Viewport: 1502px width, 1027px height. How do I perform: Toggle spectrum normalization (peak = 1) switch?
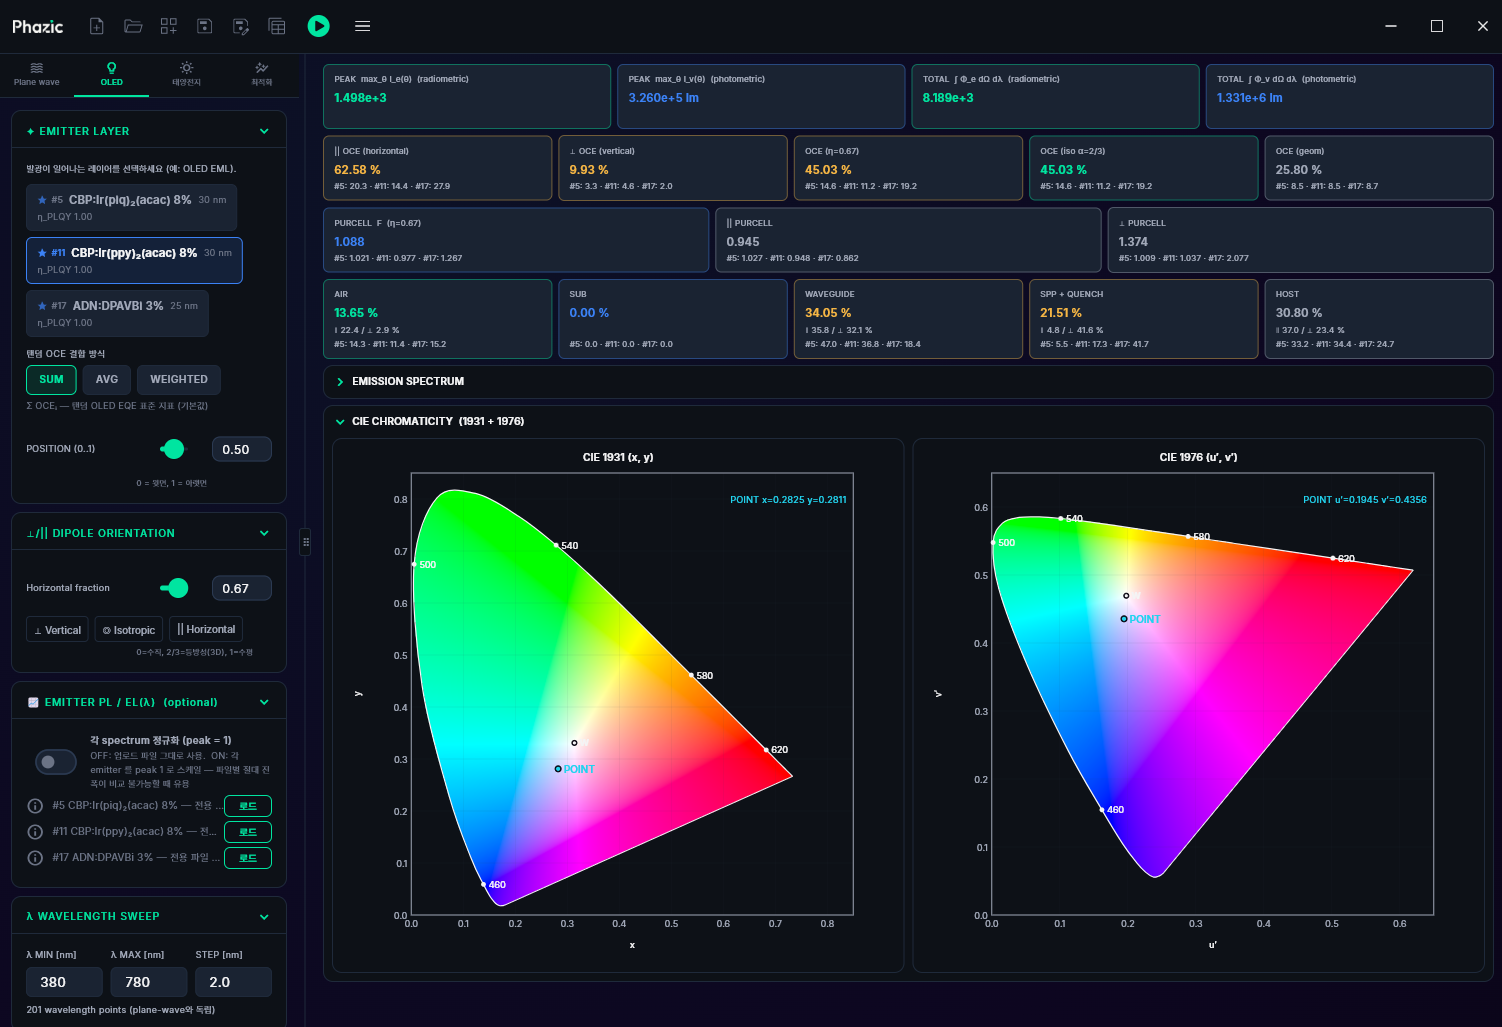[56, 762]
